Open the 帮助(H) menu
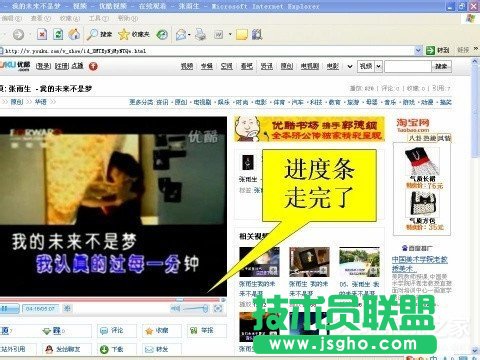 click(128, 18)
